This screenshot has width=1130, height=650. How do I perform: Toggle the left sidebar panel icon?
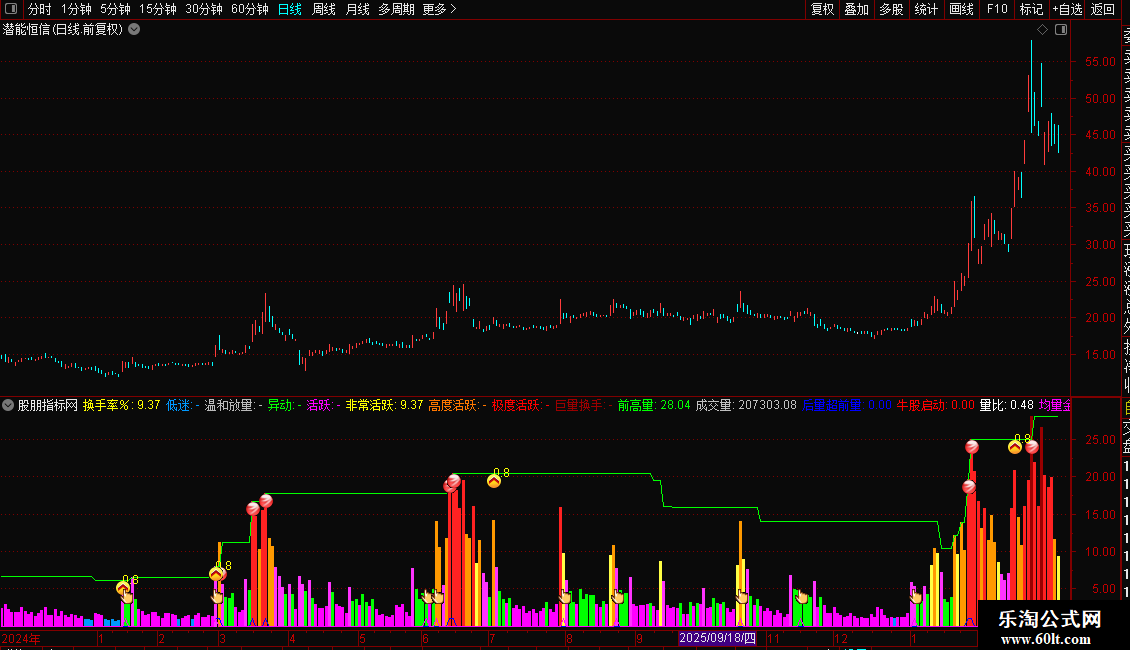[x=11, y=9]
